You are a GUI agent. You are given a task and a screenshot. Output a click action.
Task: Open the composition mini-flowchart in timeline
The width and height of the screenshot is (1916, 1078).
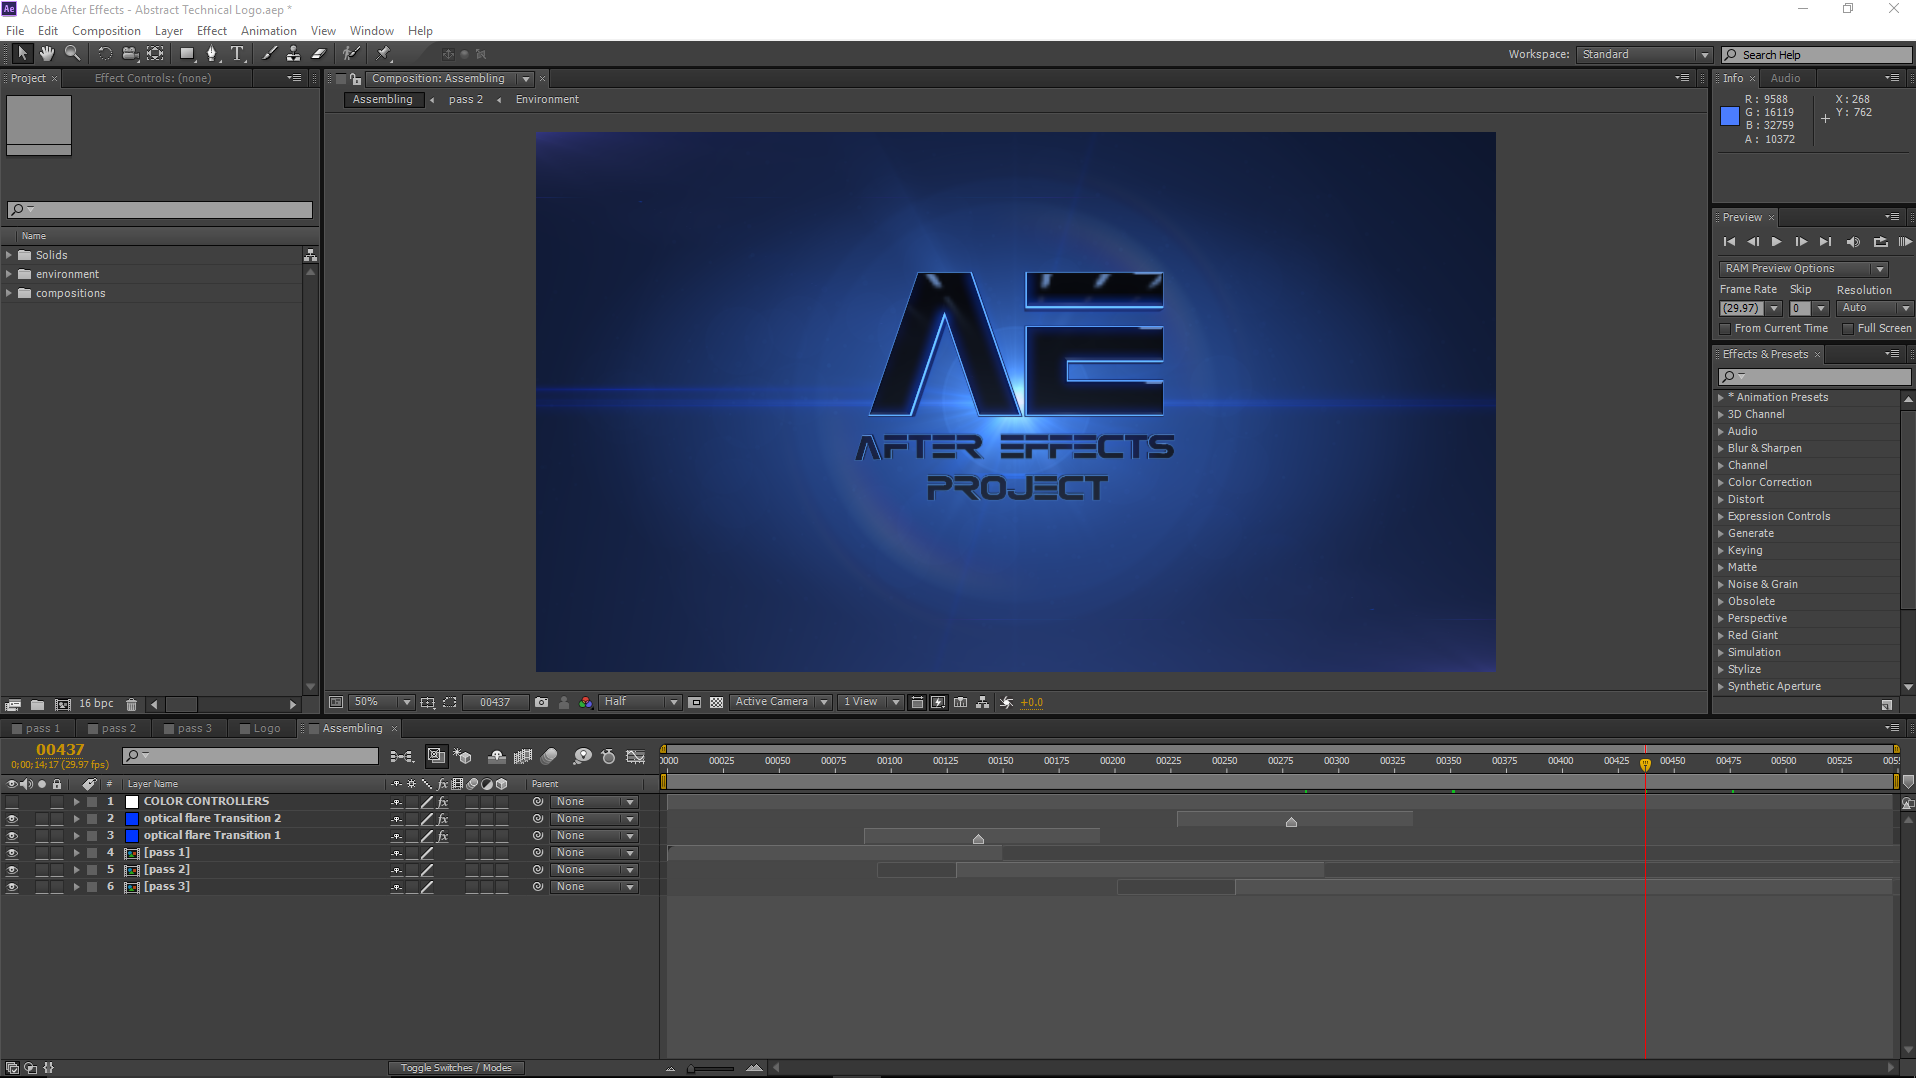point(402,757)
